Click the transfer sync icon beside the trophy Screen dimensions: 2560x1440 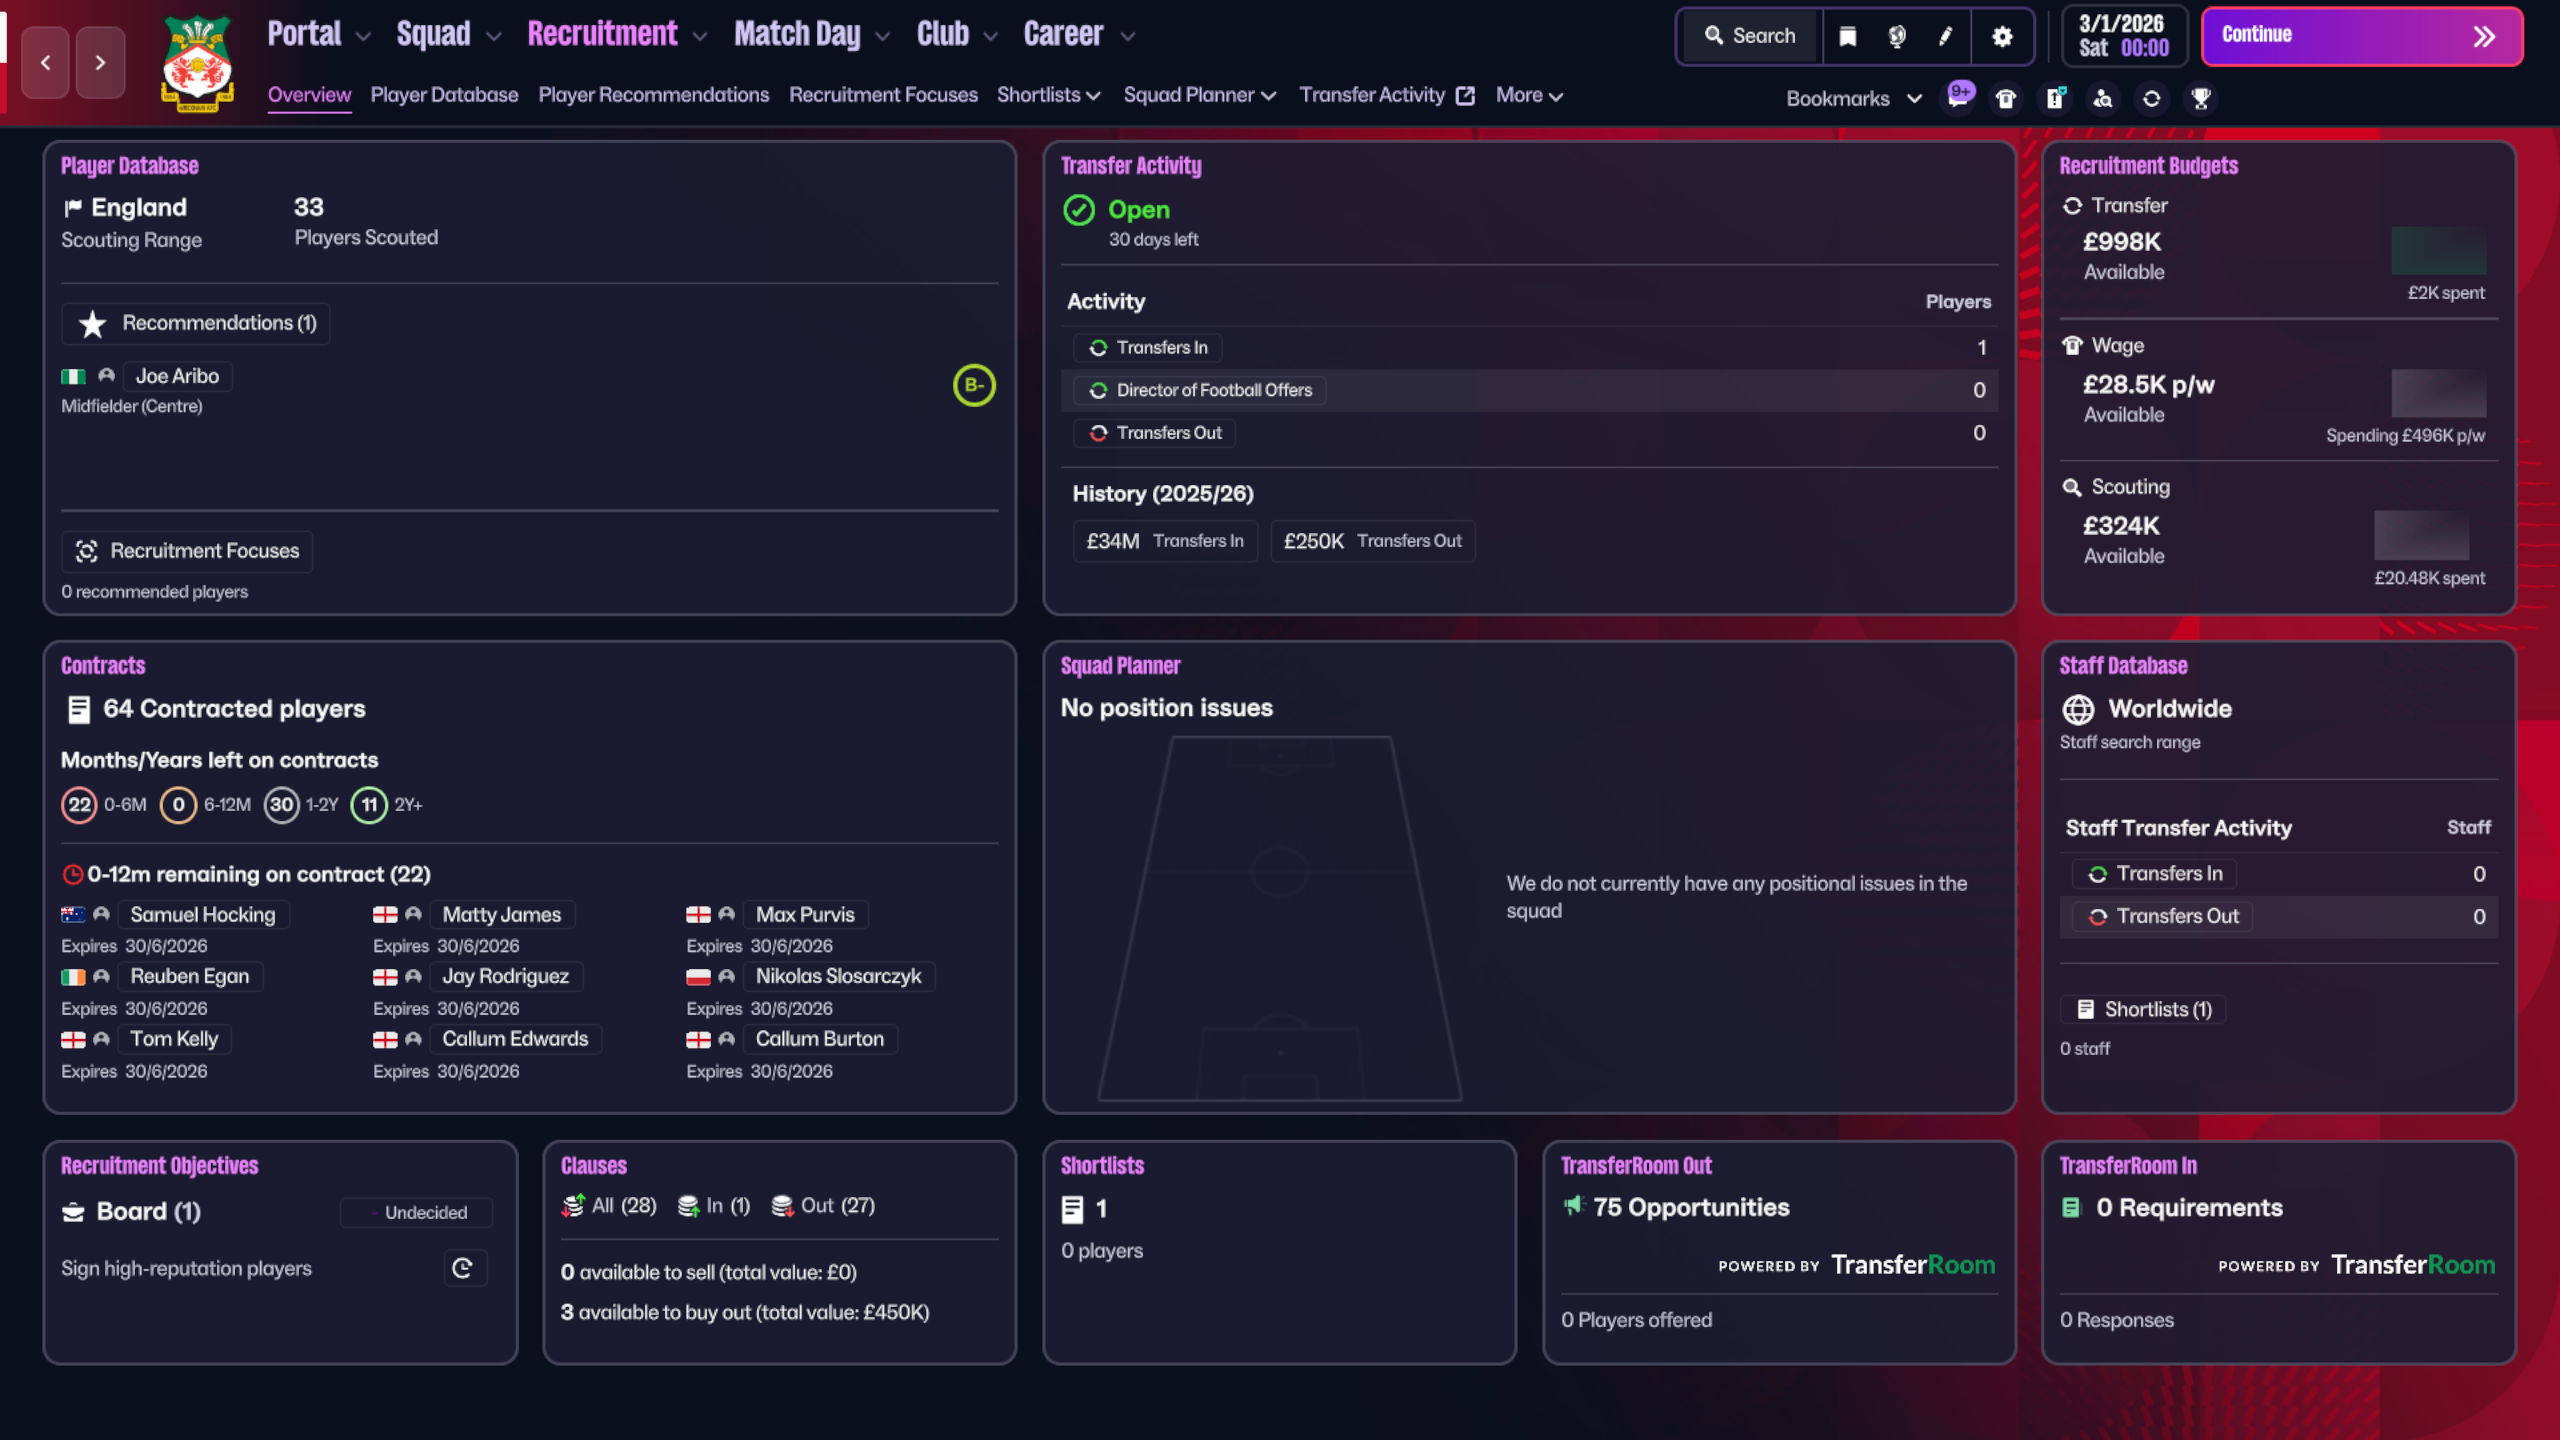point(2151,98)
